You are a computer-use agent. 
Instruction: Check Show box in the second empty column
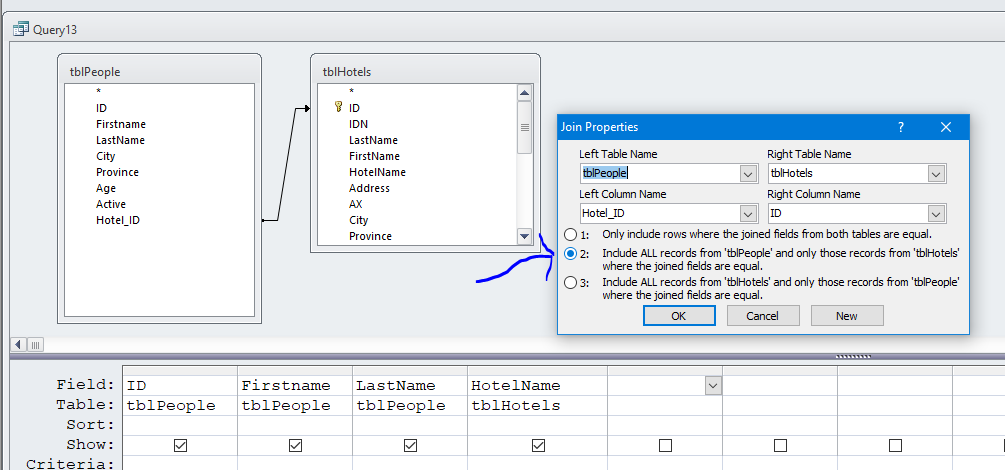tap(780, 445)
